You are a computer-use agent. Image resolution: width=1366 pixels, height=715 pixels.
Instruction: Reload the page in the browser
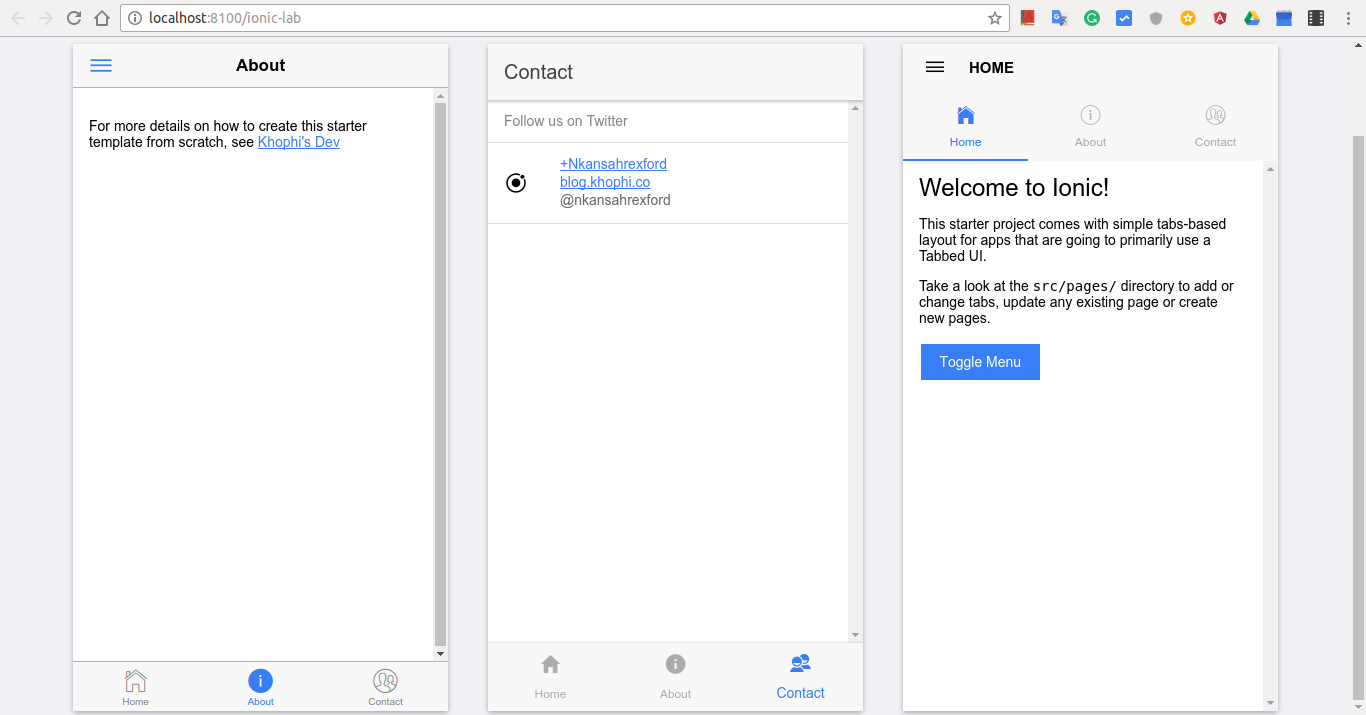[74, 18]
